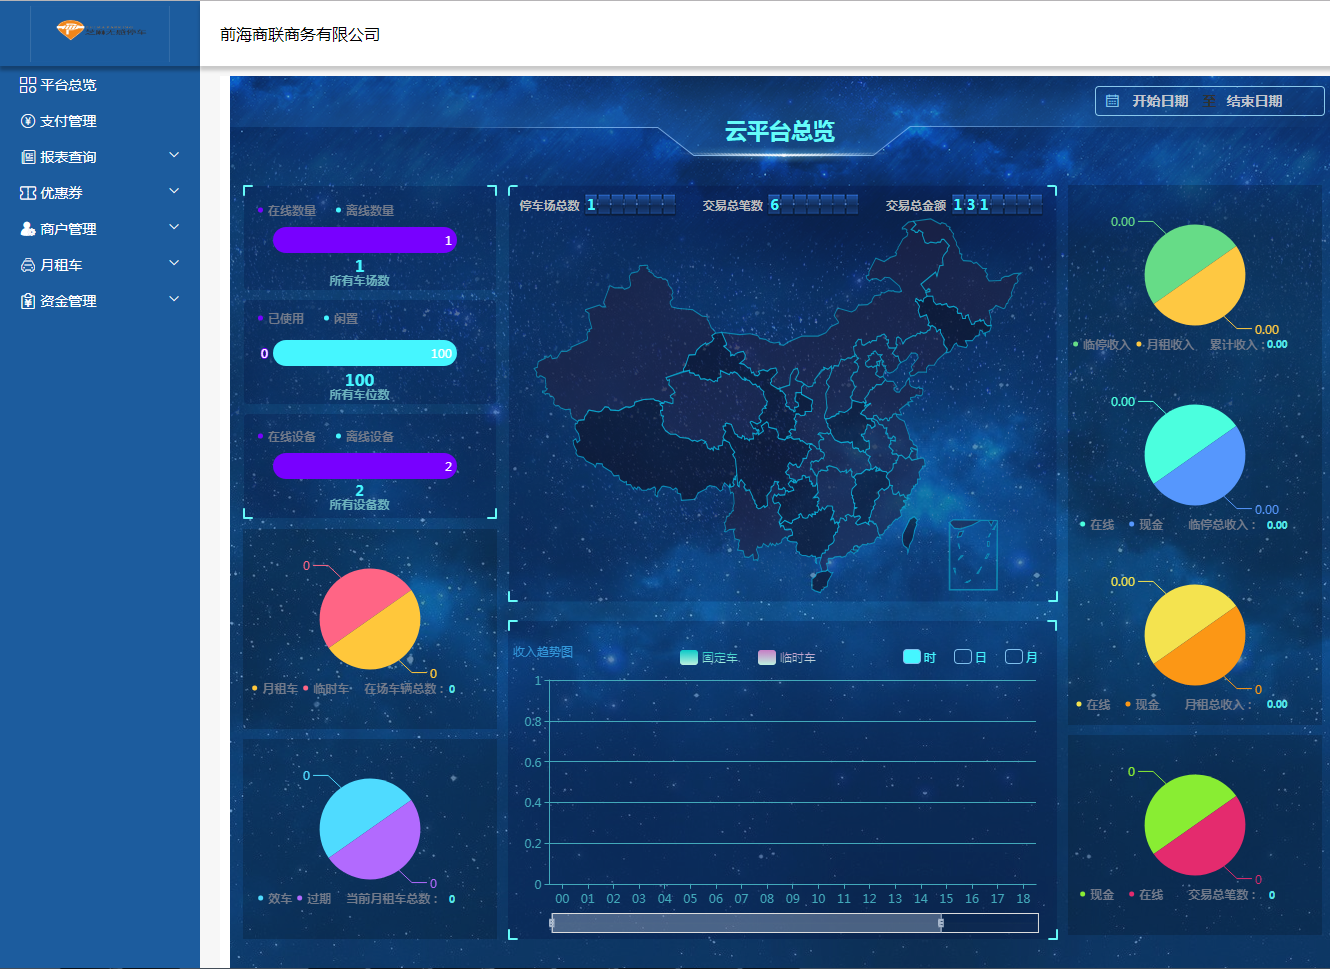Click the 前海商联商务有限公司 company name

click(300, 34)
